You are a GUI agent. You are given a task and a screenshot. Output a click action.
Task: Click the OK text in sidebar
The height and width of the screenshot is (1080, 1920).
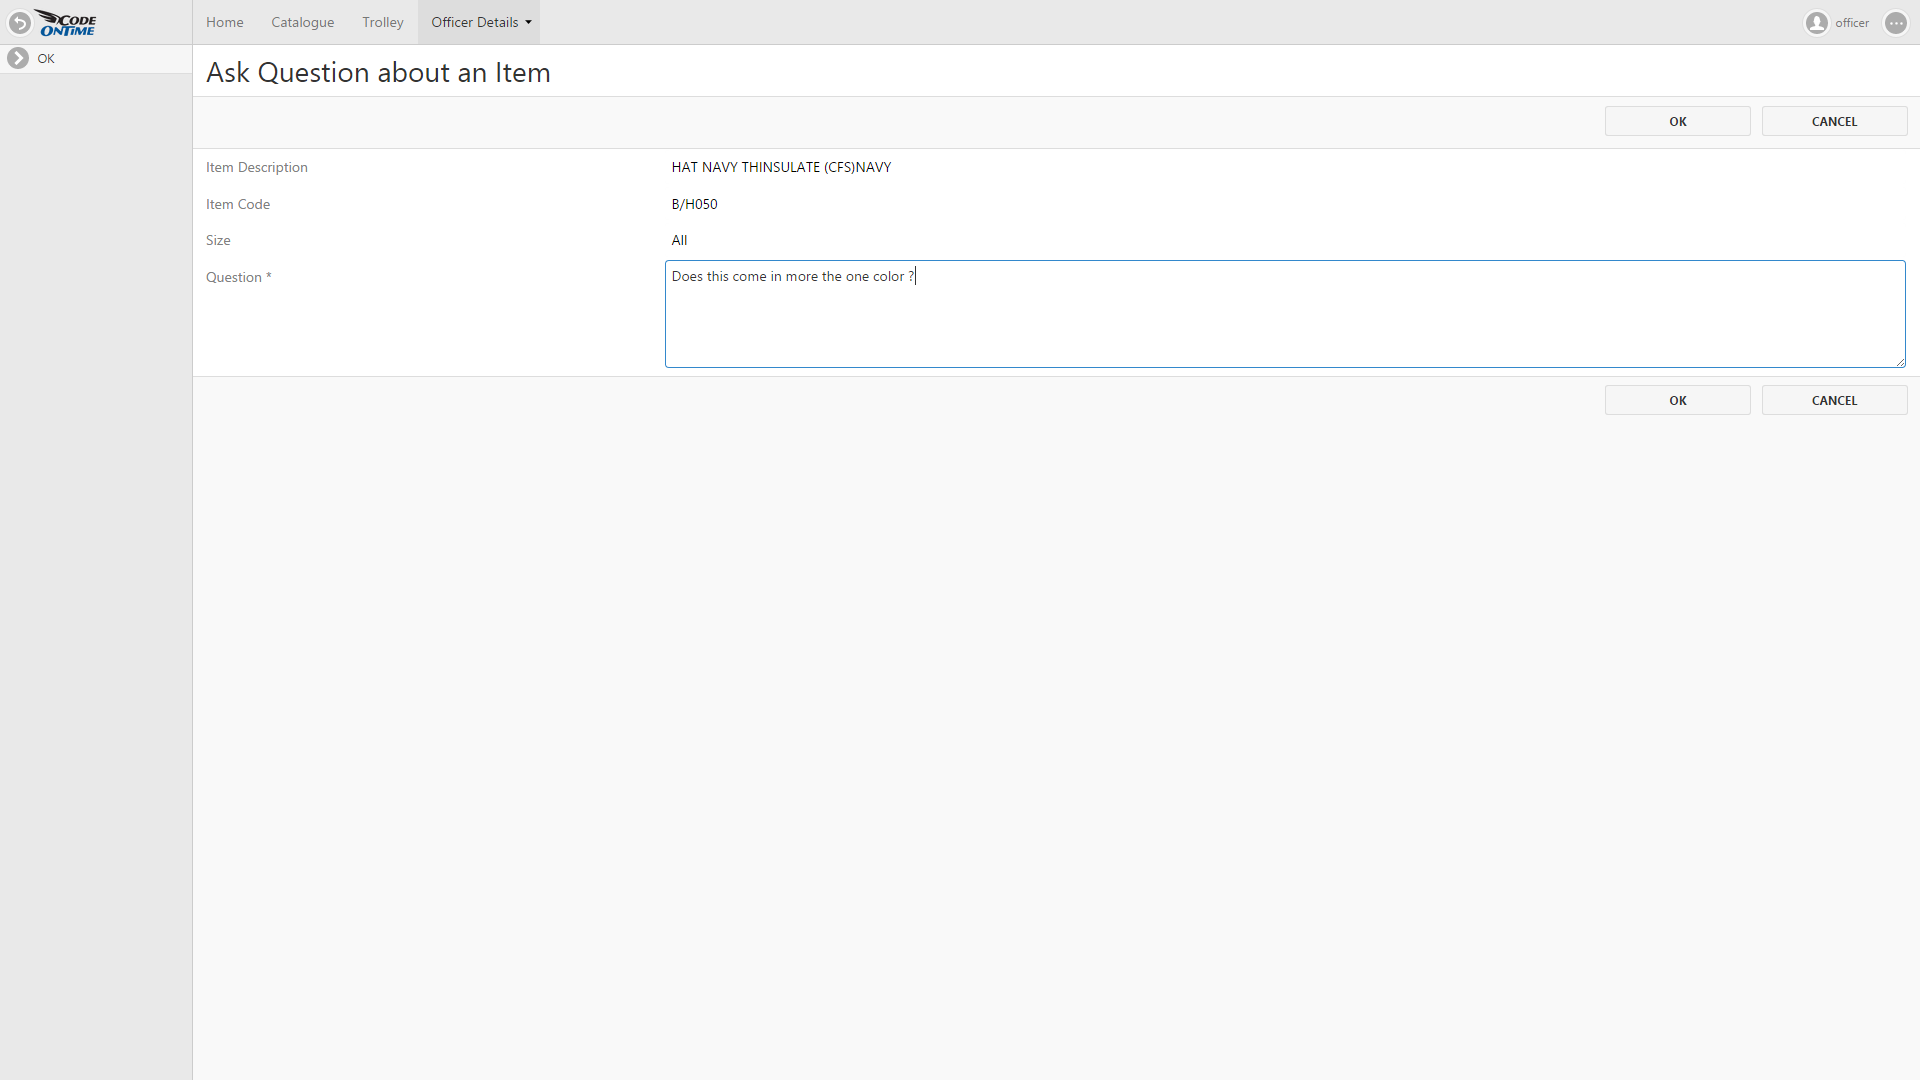tap(46, 58)
